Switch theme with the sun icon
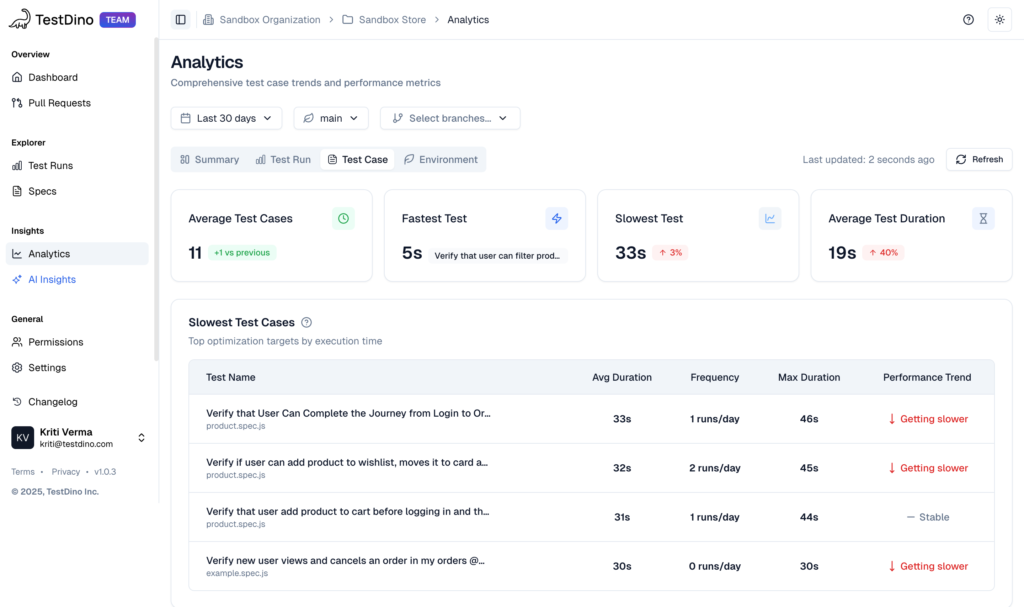This screenshot has width=1024, height=607. [x=999, y=20]
